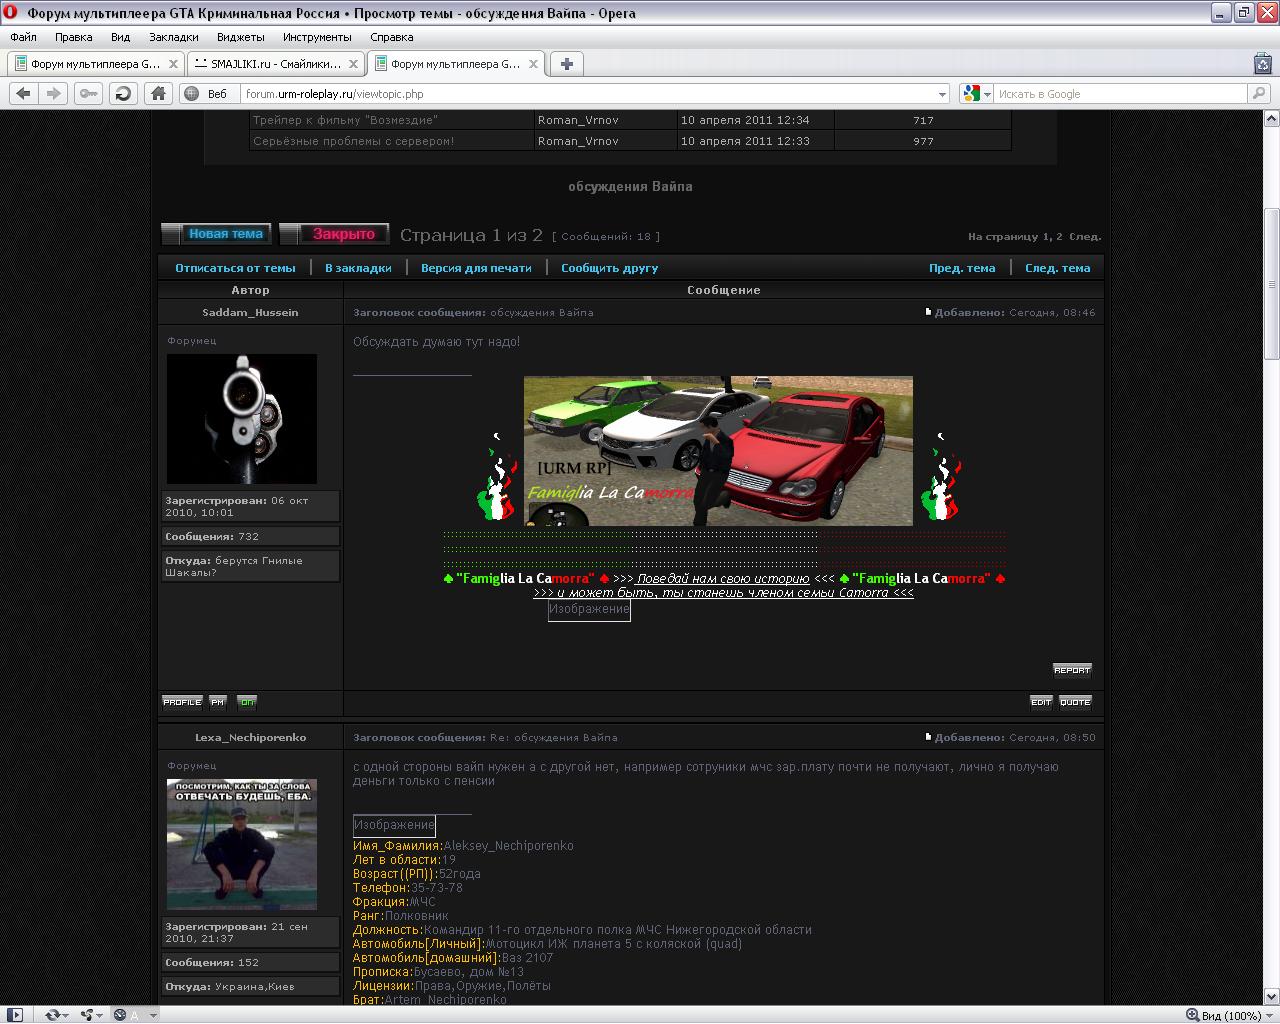Open the closed tabs trash icon
Viewport: 1280px width, 1024px height.
coord(1262,63)
